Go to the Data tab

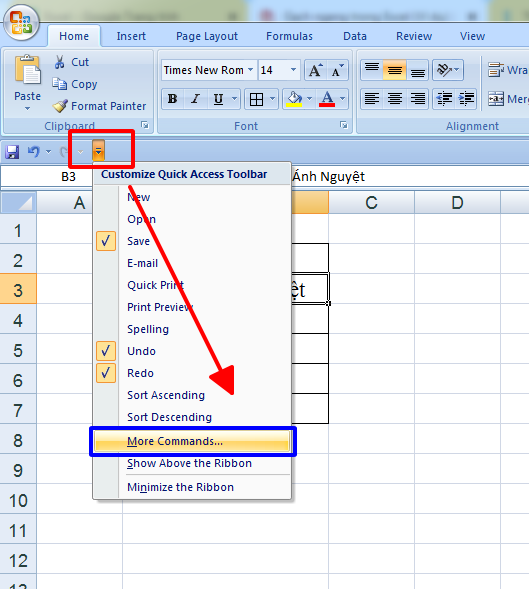pyautogui.click(x=355, y=36)
